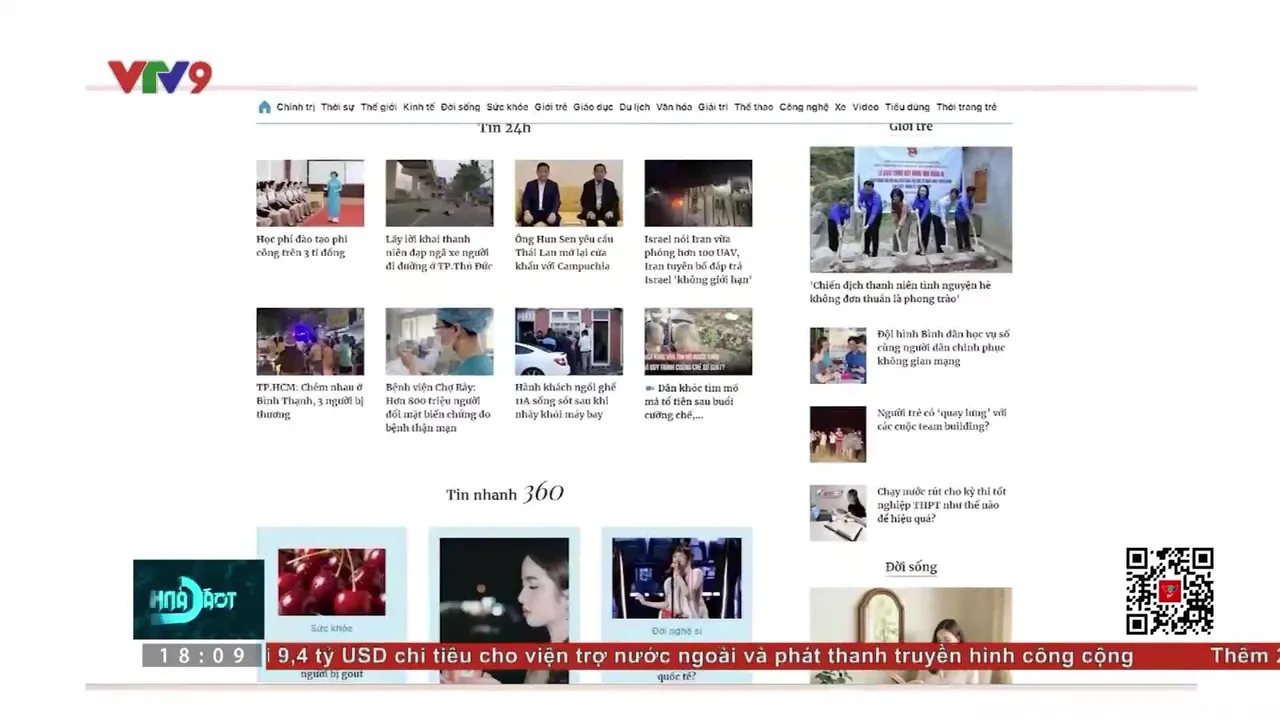This screenshot has width=1280, height=720.
Task: Click the youth volunteers digging photo
Action: [910, 209]
